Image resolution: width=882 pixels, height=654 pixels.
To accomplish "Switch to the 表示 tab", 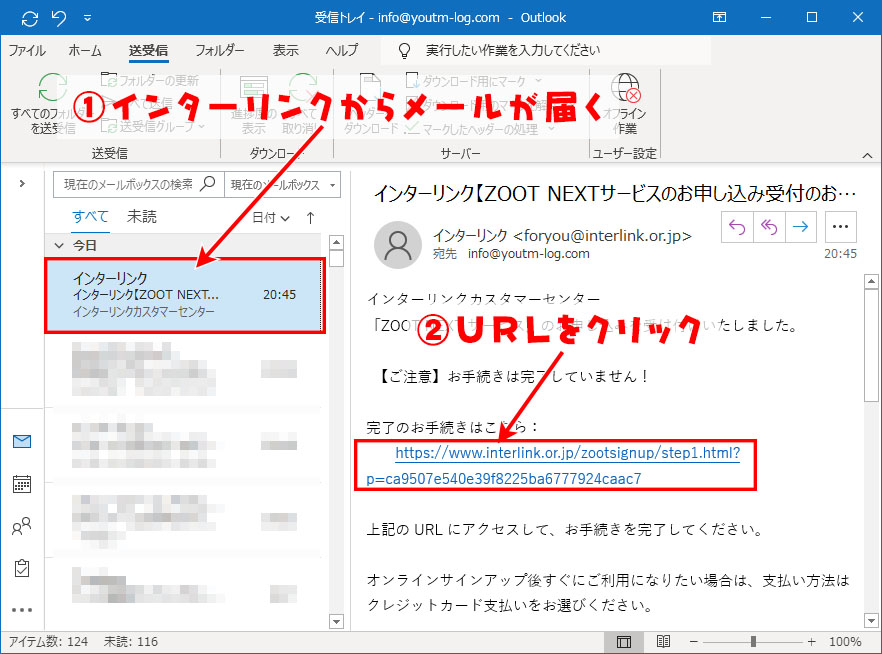I will coord(285,51).
